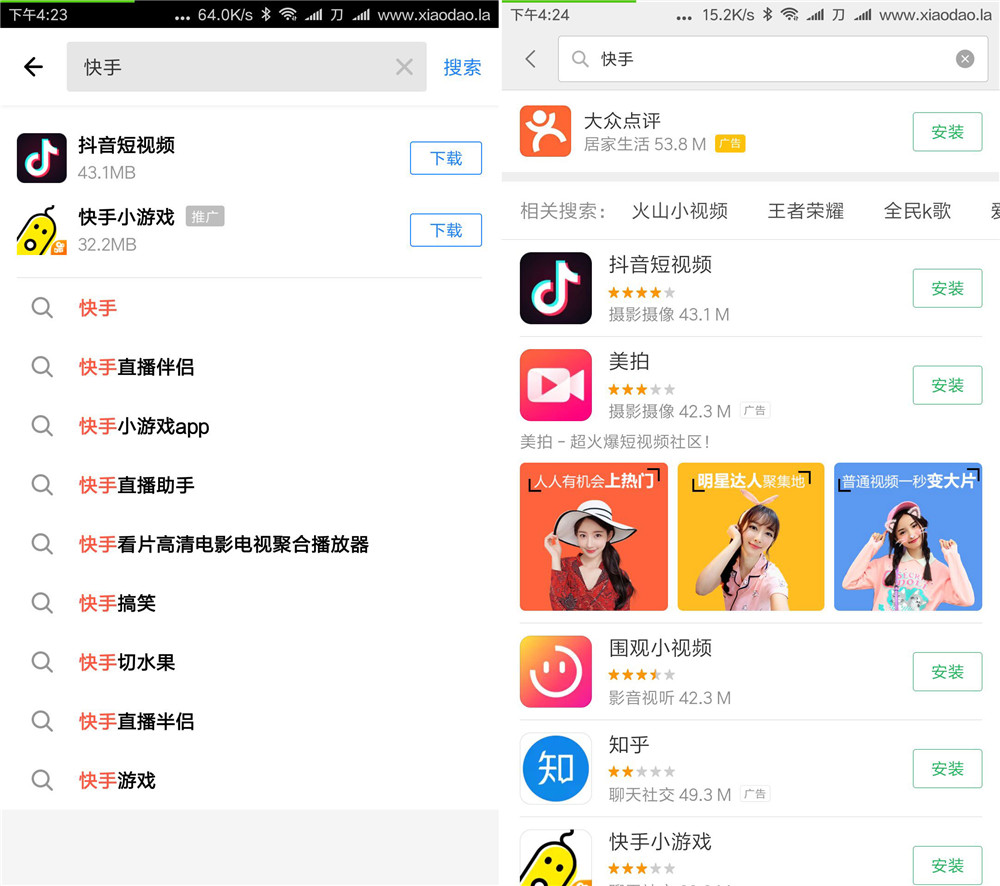Open the 抖音短视频 app icon in left list
The height and width of the screenshot is (886, 1000).
tap(42, 158)
